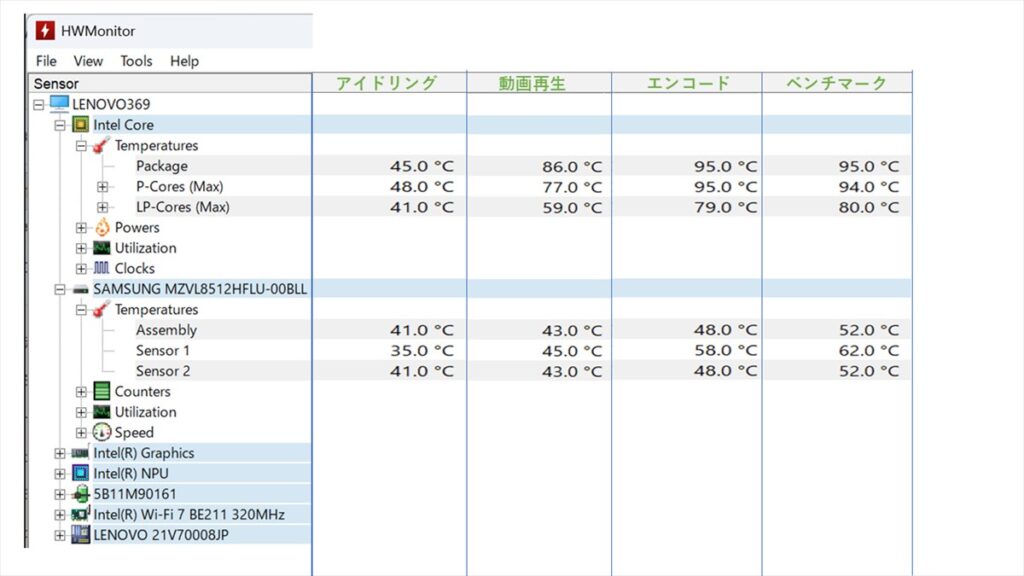Expand the Speed section
The height and width of the screenshot is (576, 1024).
tap(81, 432)
